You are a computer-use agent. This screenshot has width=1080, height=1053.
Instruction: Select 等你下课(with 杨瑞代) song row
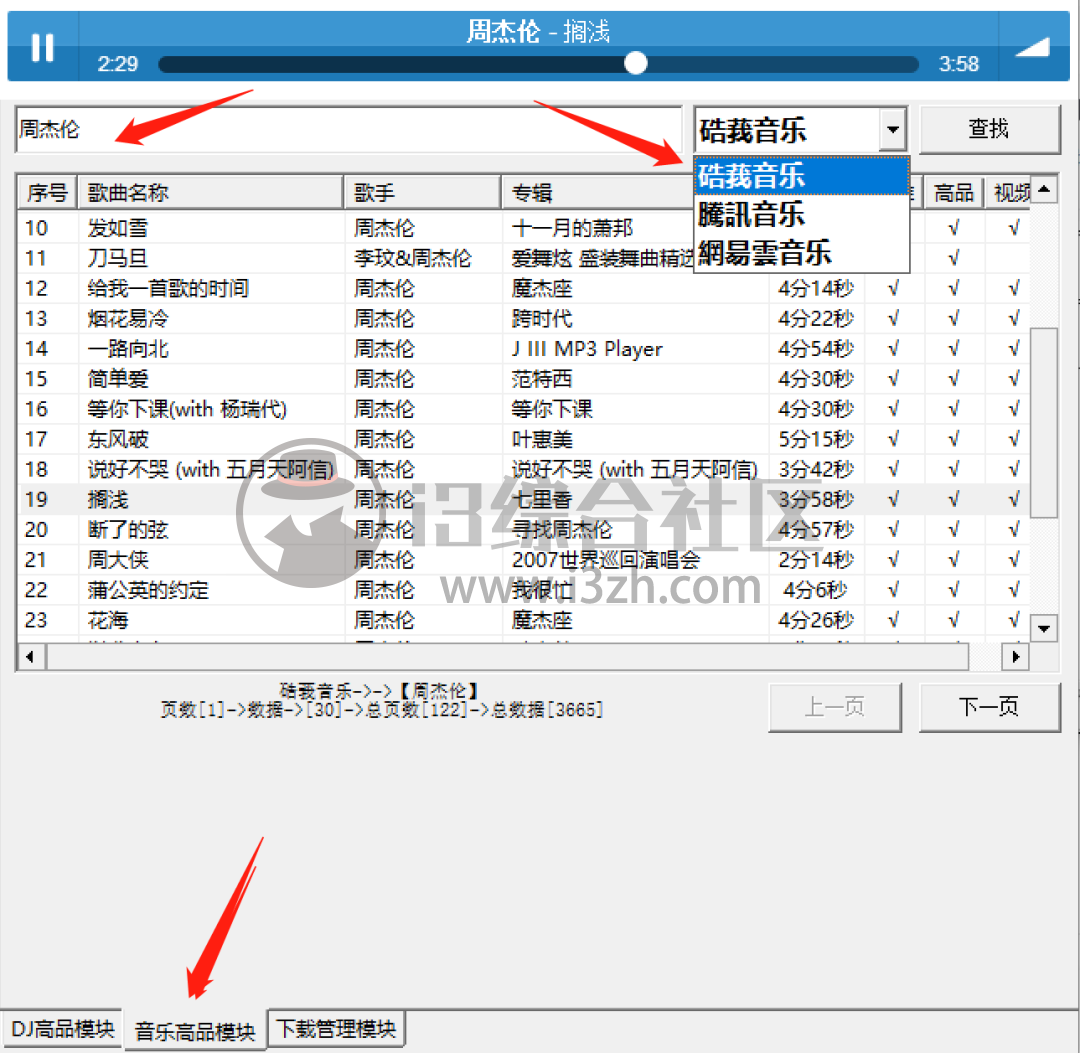point(187,409)
